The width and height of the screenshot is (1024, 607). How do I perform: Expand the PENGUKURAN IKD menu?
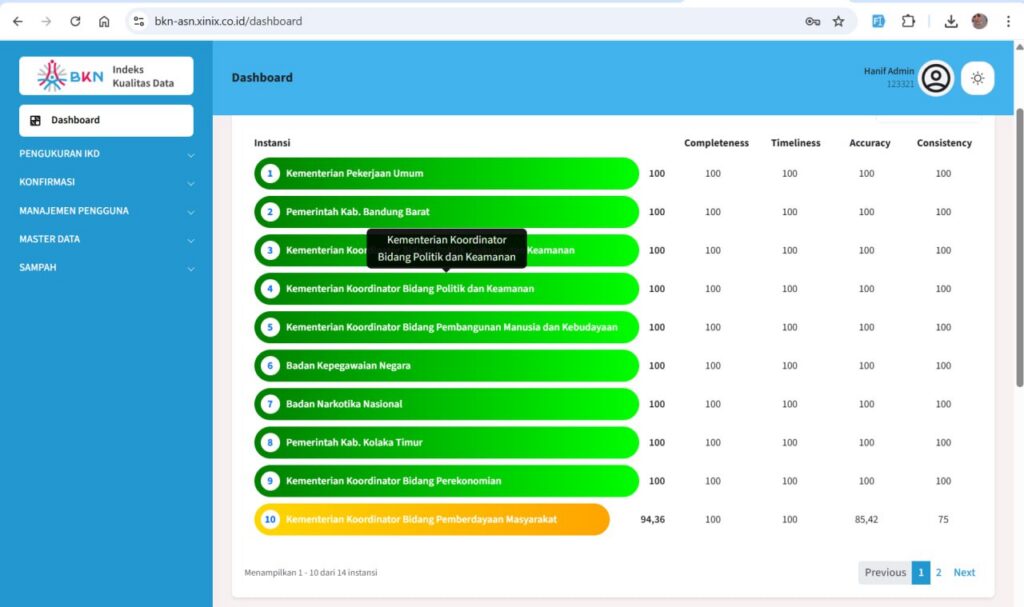click(x=106, y=154)
